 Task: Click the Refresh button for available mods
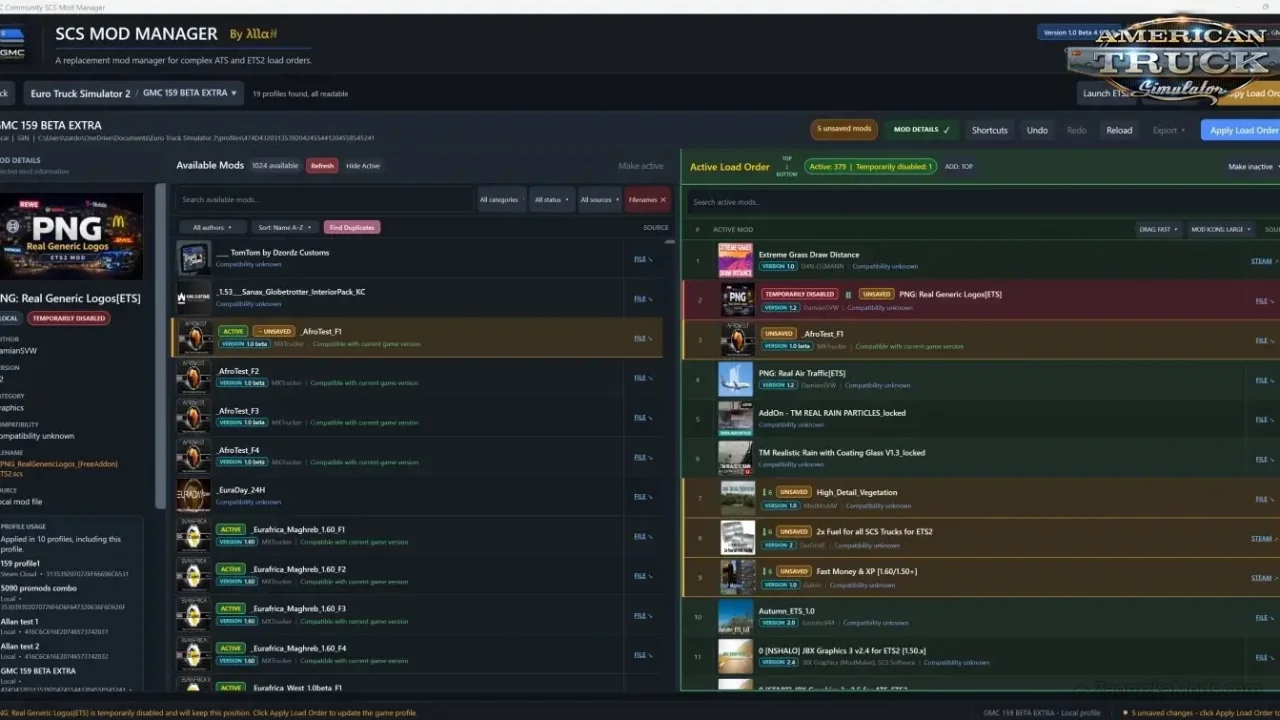coord(322,166)
